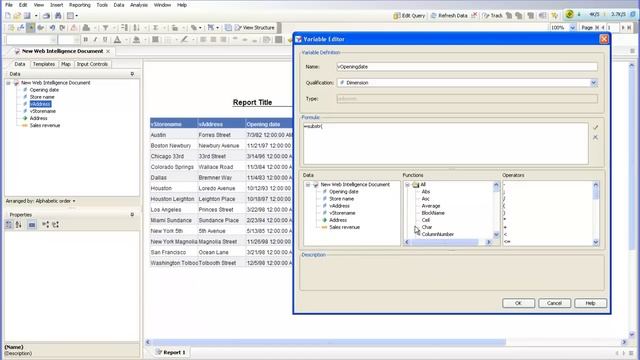
Task: Click Cancel in Variable Editor
Action: click(x=554, y=303)
